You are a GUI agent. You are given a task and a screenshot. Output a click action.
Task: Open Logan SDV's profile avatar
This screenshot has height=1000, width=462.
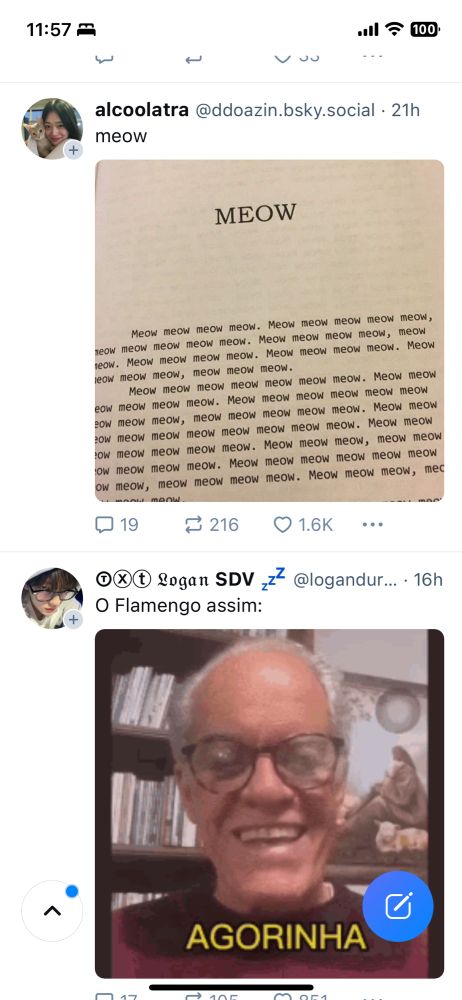(x=52, y=598)
